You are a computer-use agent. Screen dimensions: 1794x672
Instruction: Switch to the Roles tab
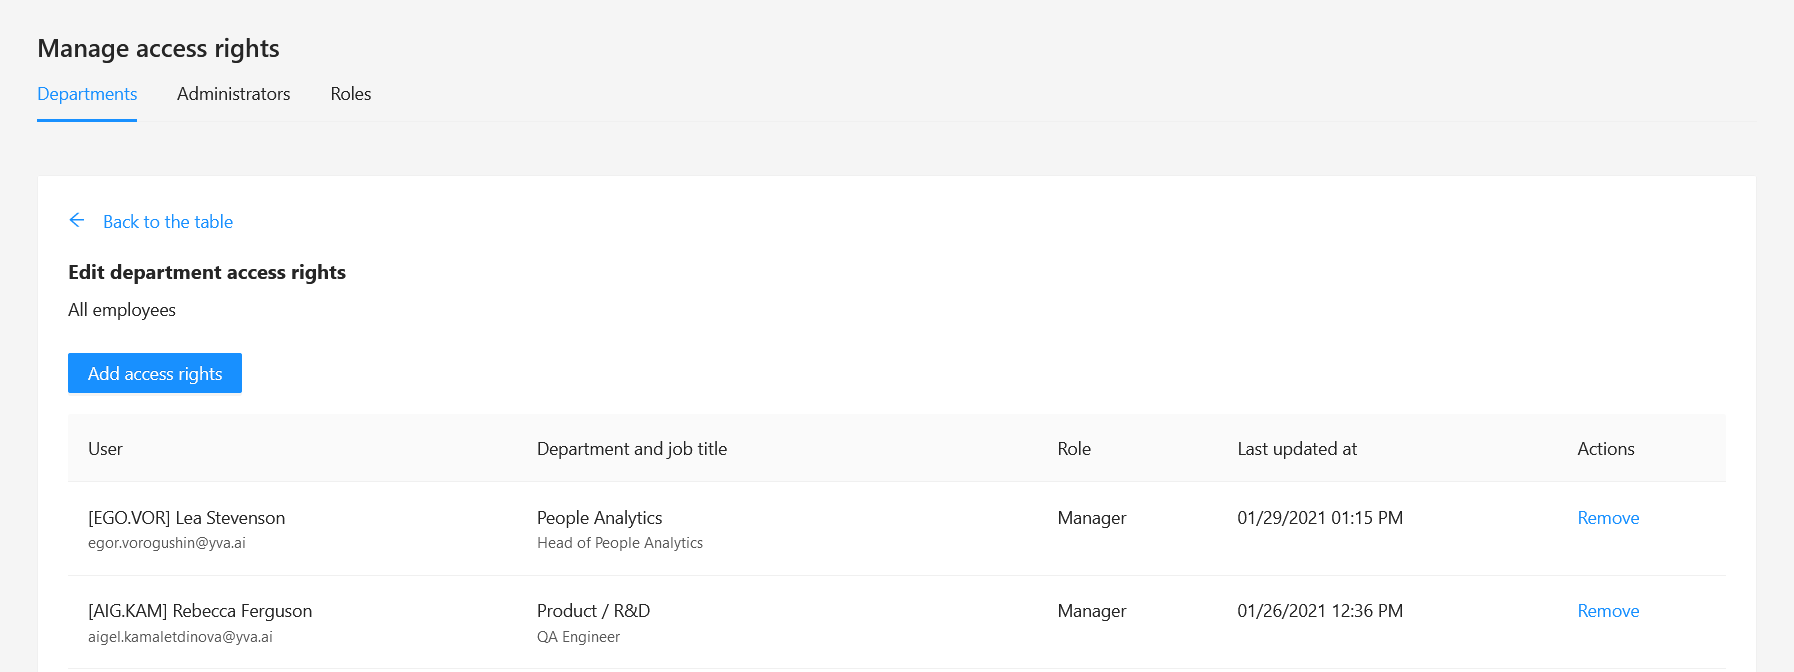click(x=351, y=94)
